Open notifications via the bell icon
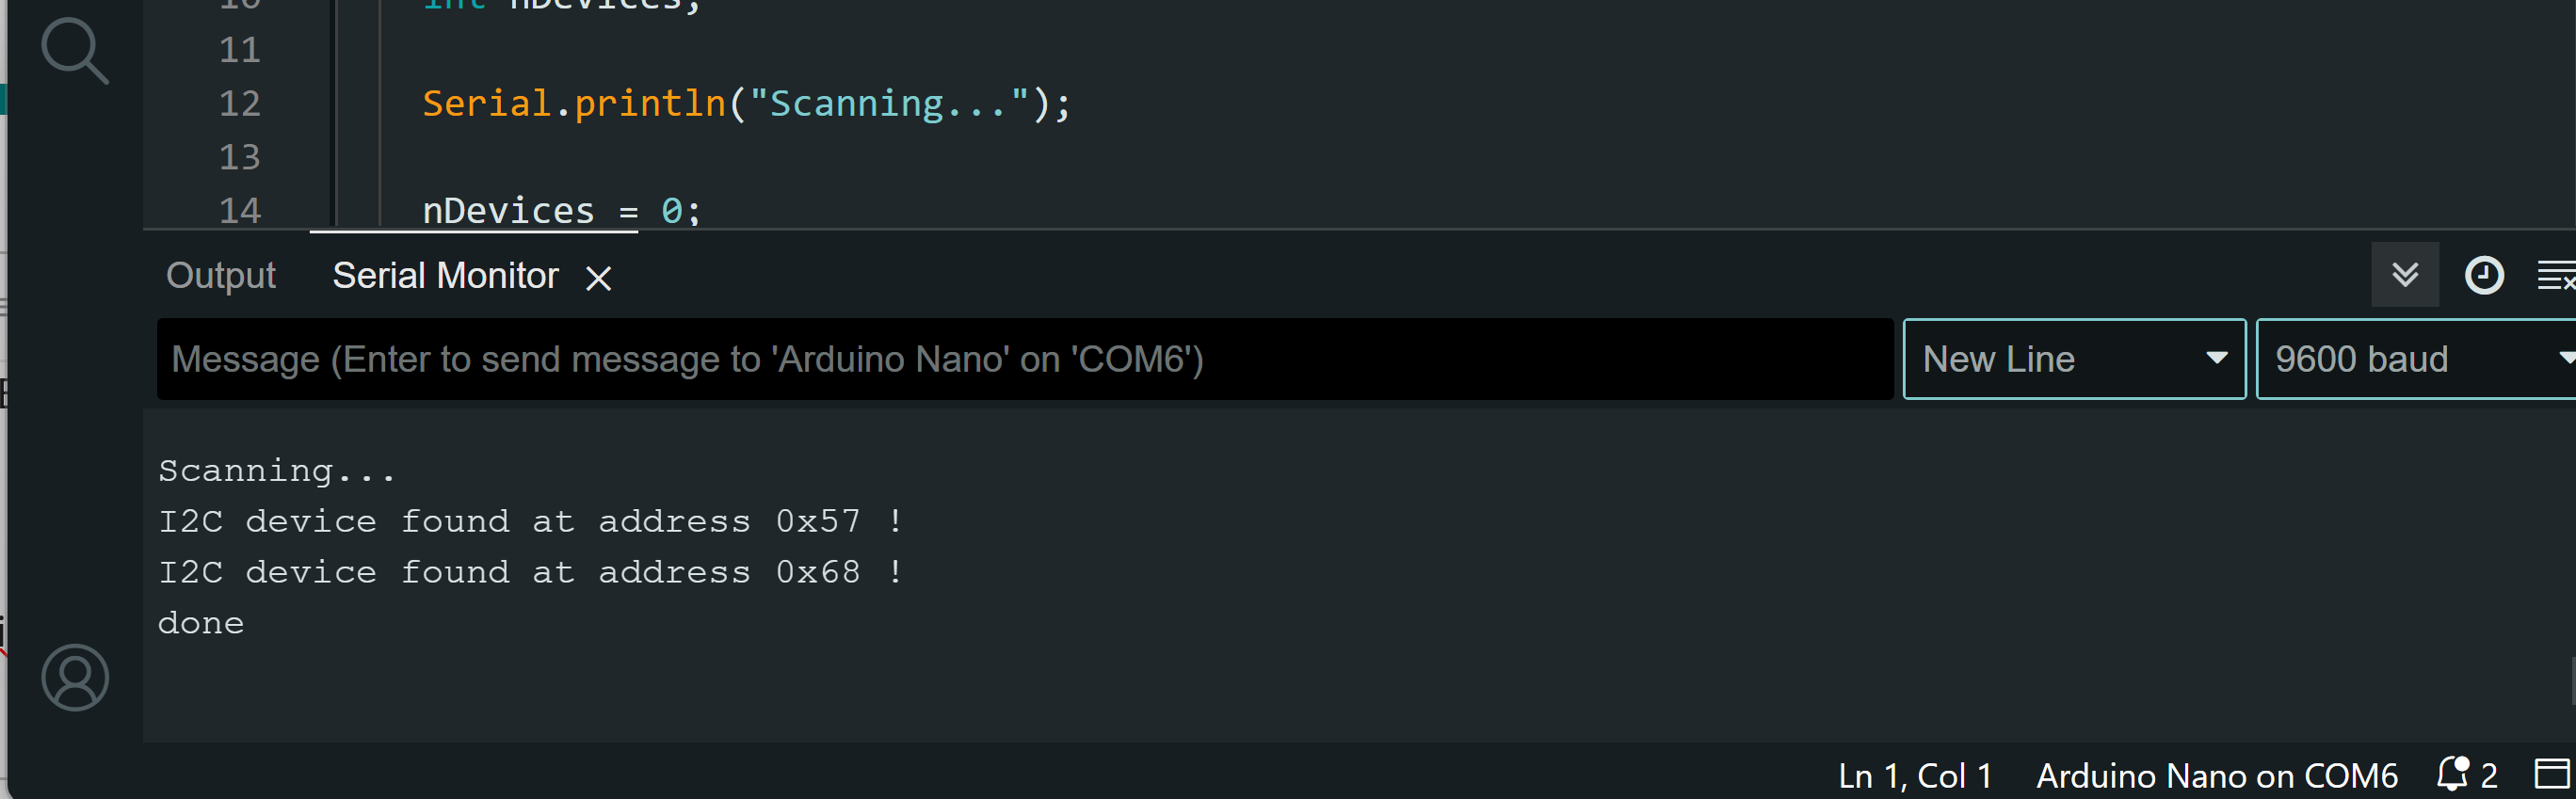The image size is (2576, 799). click(2453, 774)
